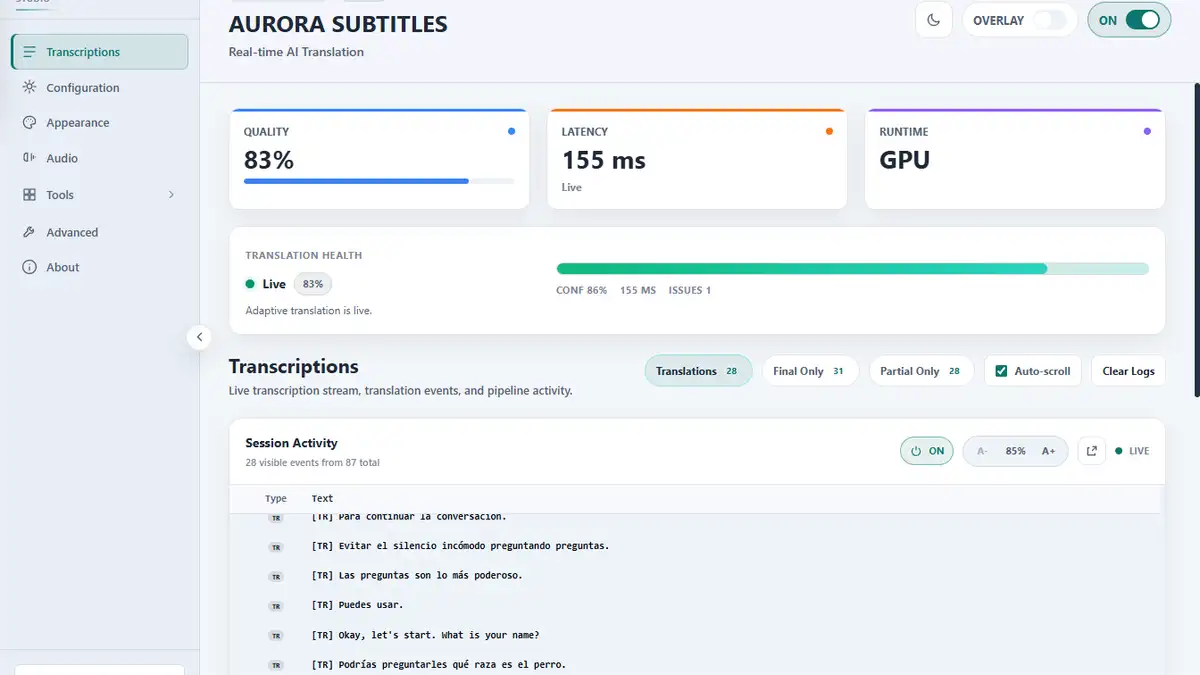1200x675 pixels.
Task: Select the Partial Only 28 filter
Action: point(921,371)
